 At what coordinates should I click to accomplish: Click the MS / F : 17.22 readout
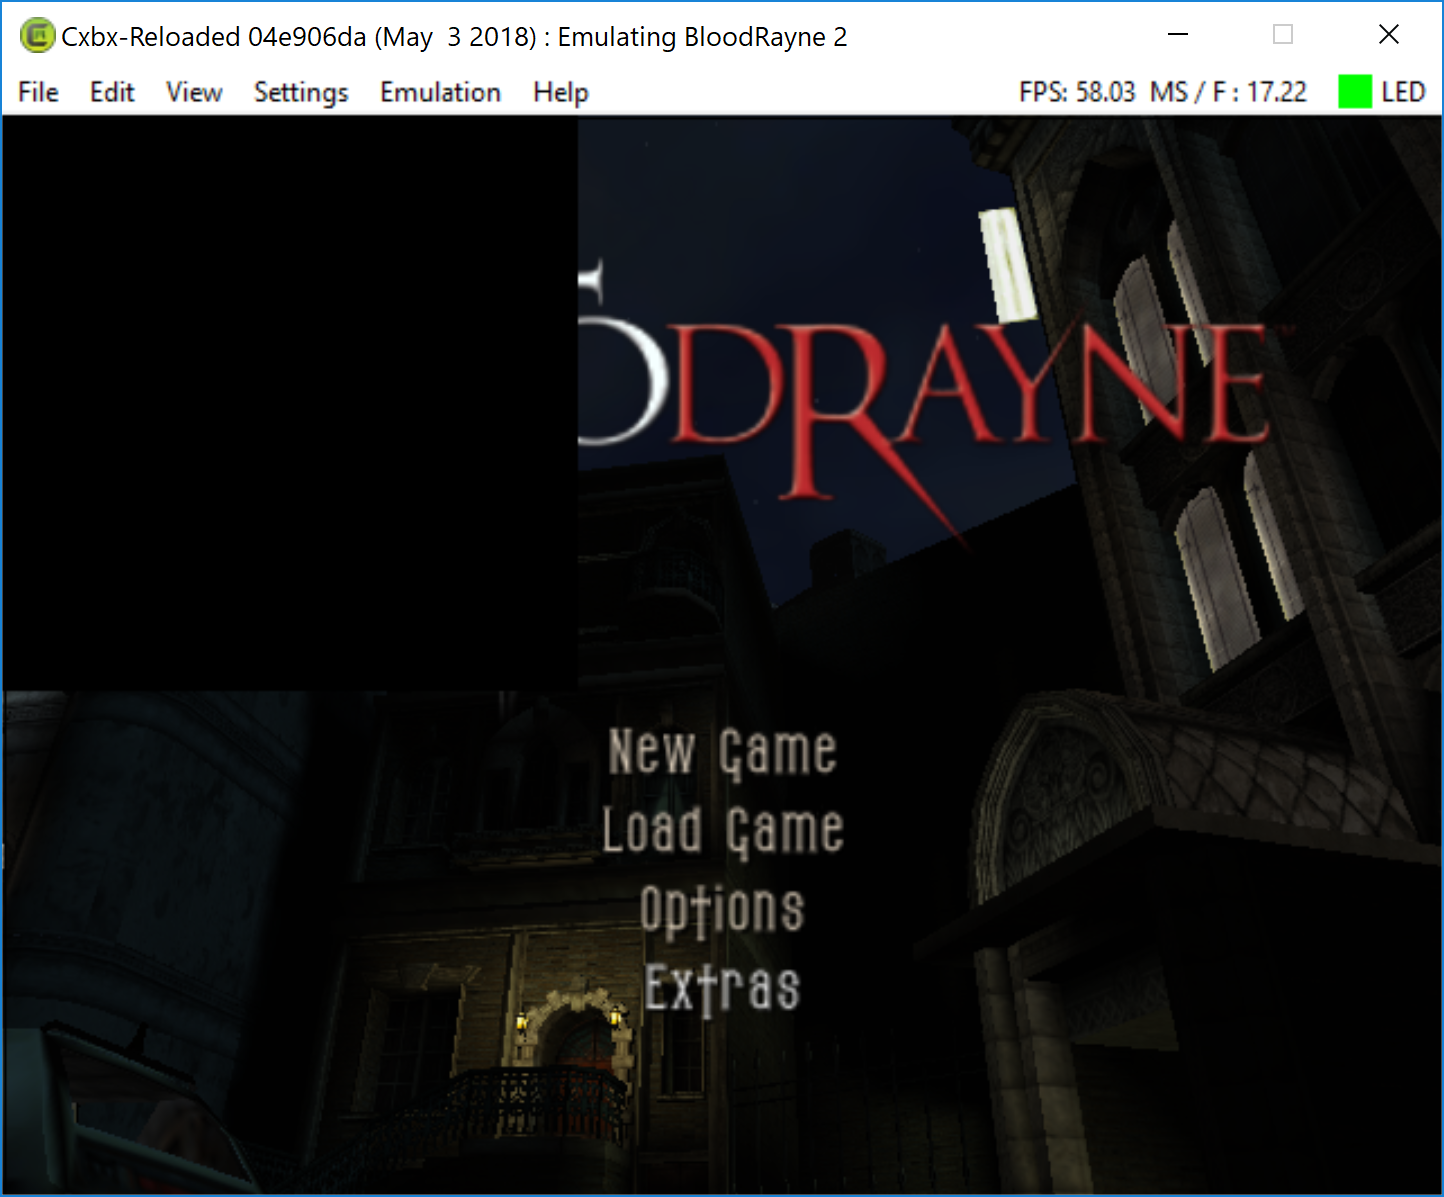[1228, 92]
